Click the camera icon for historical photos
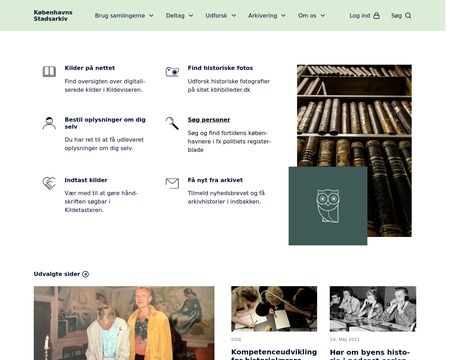Image resolution: width=450 pixels, height=360 pixels. click(x=172, y=71)
